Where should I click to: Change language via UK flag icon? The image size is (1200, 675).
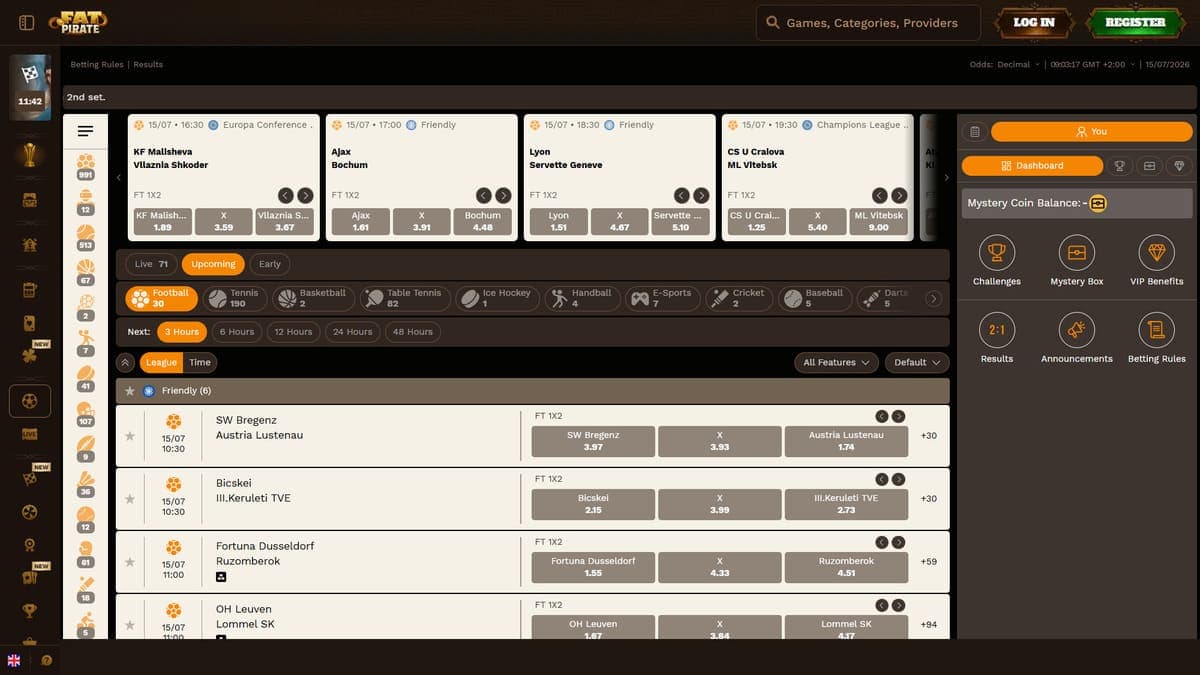14,660
